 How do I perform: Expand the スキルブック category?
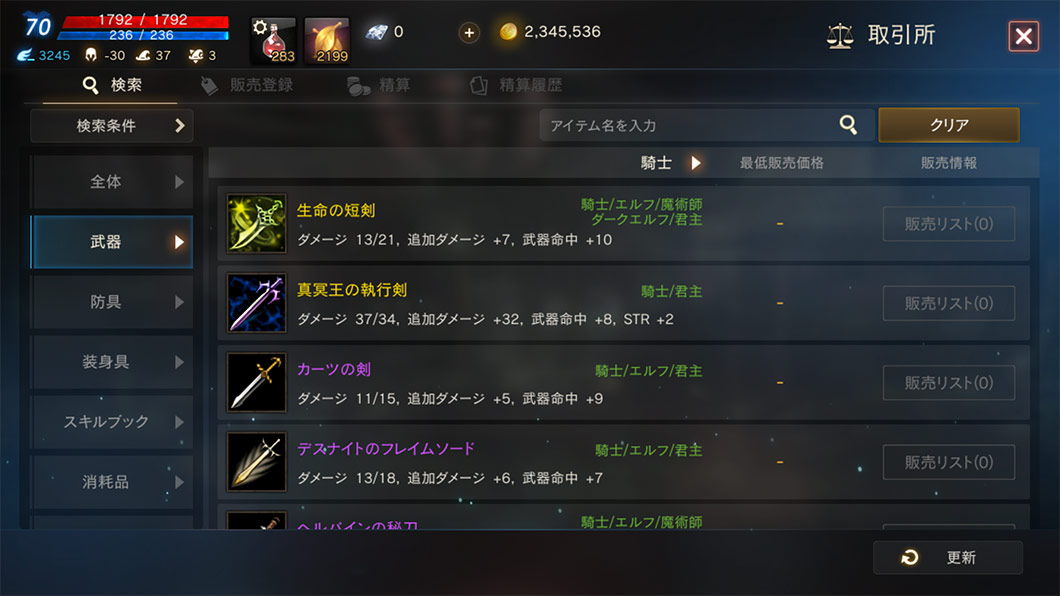coord(112,422)
